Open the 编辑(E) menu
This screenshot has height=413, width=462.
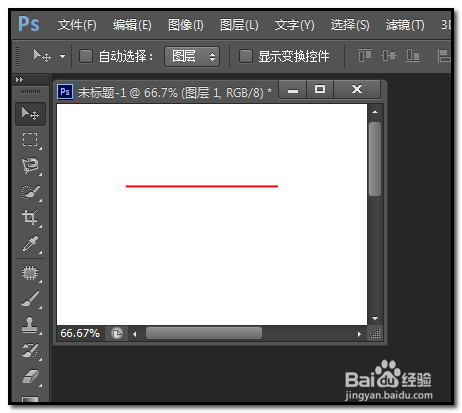pos(132,25)
